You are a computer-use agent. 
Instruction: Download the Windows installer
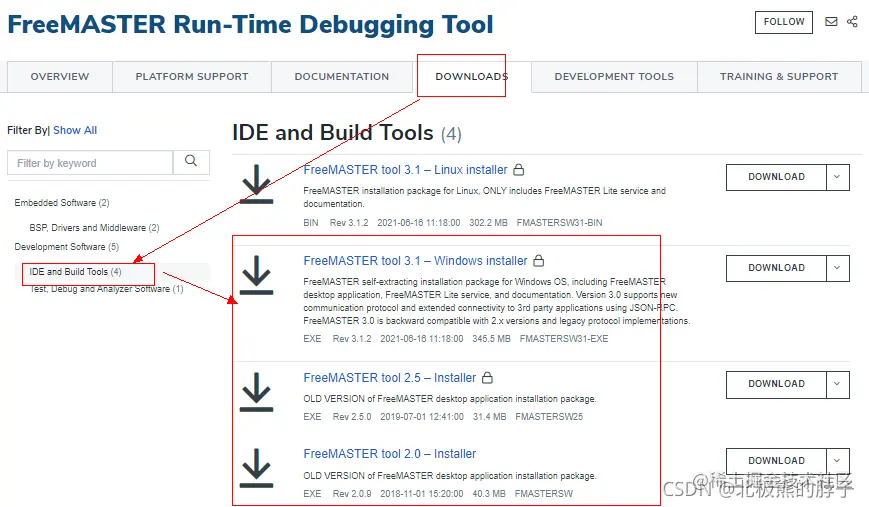coord(776,268)
